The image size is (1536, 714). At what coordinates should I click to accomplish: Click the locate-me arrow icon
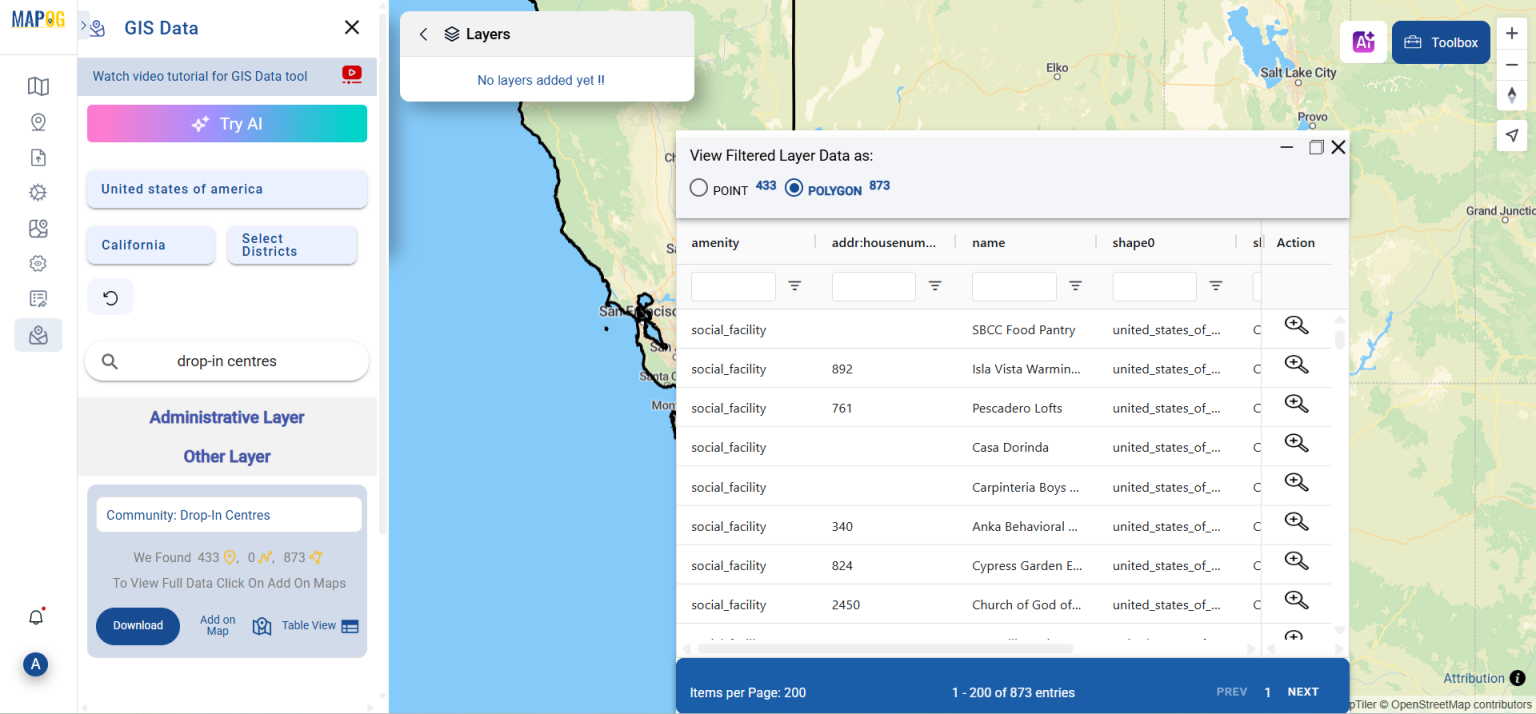(x=1512, y=135)
